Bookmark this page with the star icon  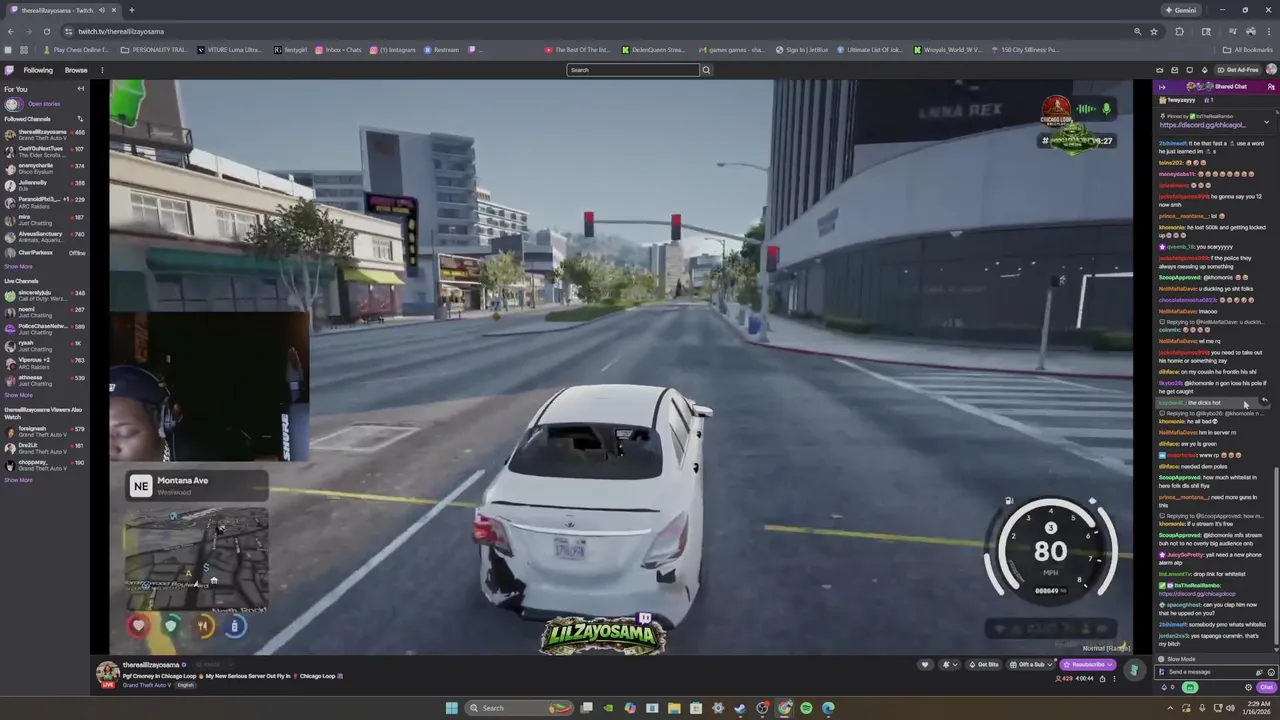click(1154, 31)
